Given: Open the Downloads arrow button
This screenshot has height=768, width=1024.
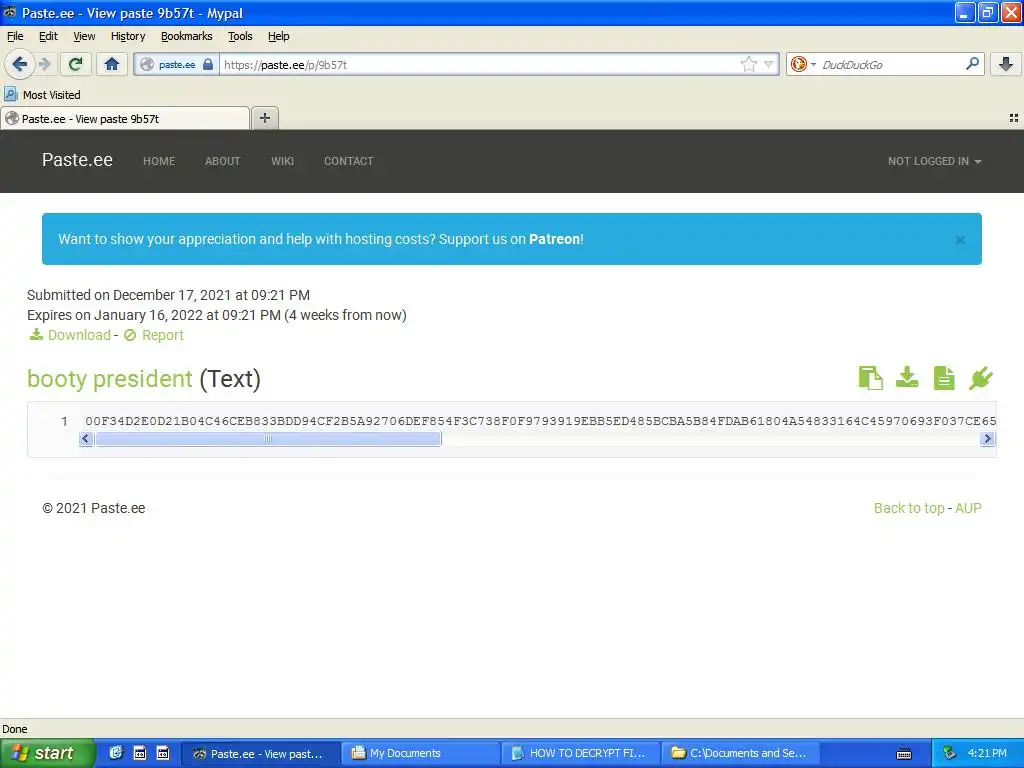Looking at the screenshot, I should [1006, 64].
